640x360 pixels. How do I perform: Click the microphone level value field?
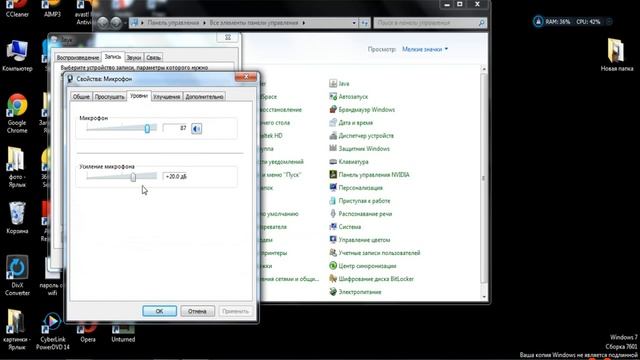point(176,128)
